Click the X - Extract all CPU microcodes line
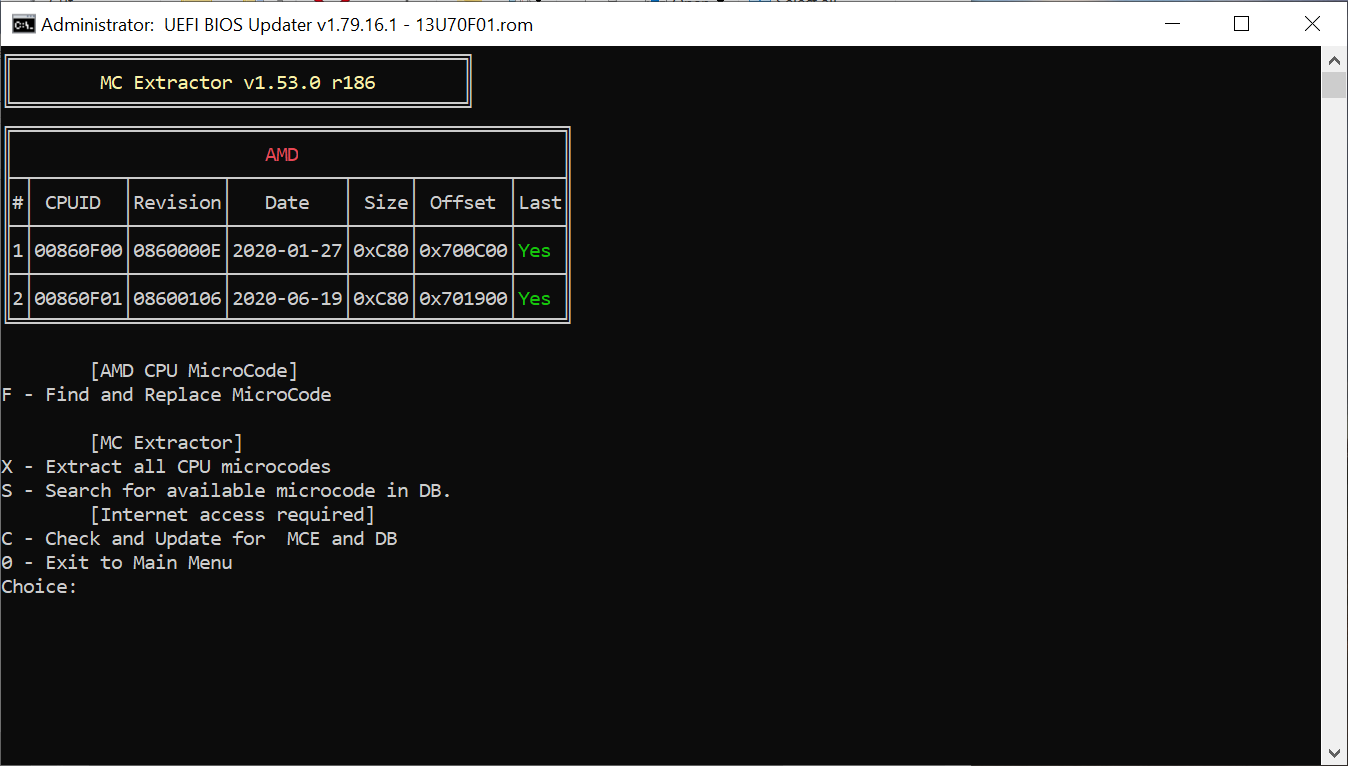The image size is (1348, 766). point(166,467)
